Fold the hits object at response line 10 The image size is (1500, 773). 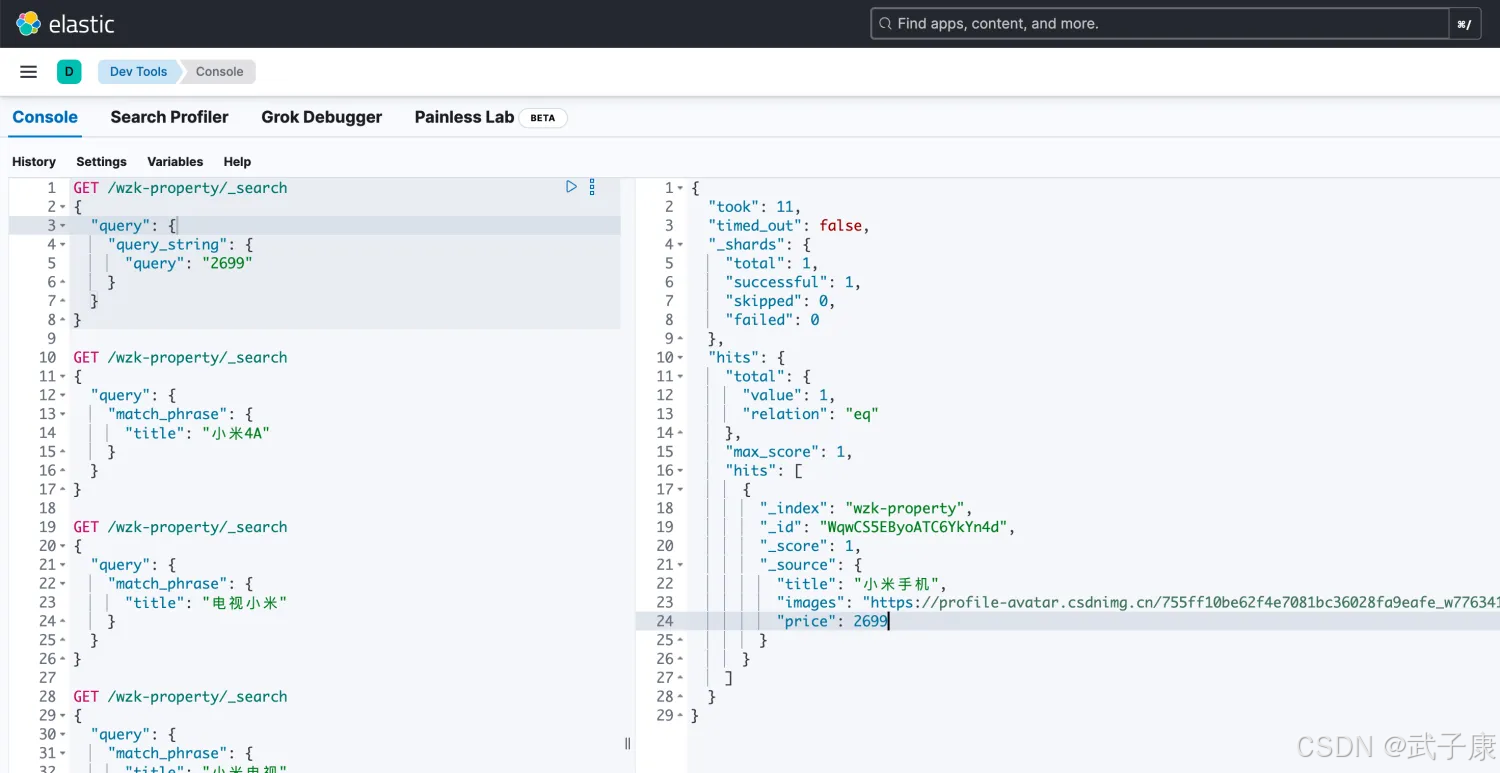click(681, 358)
